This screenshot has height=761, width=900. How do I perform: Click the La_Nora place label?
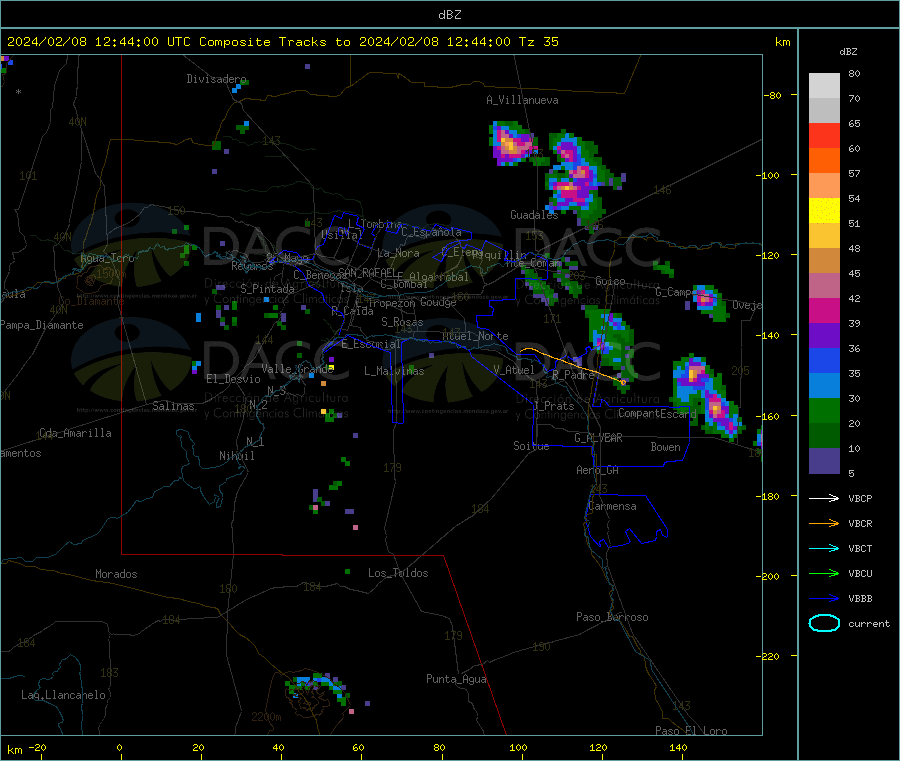[398, 253]
